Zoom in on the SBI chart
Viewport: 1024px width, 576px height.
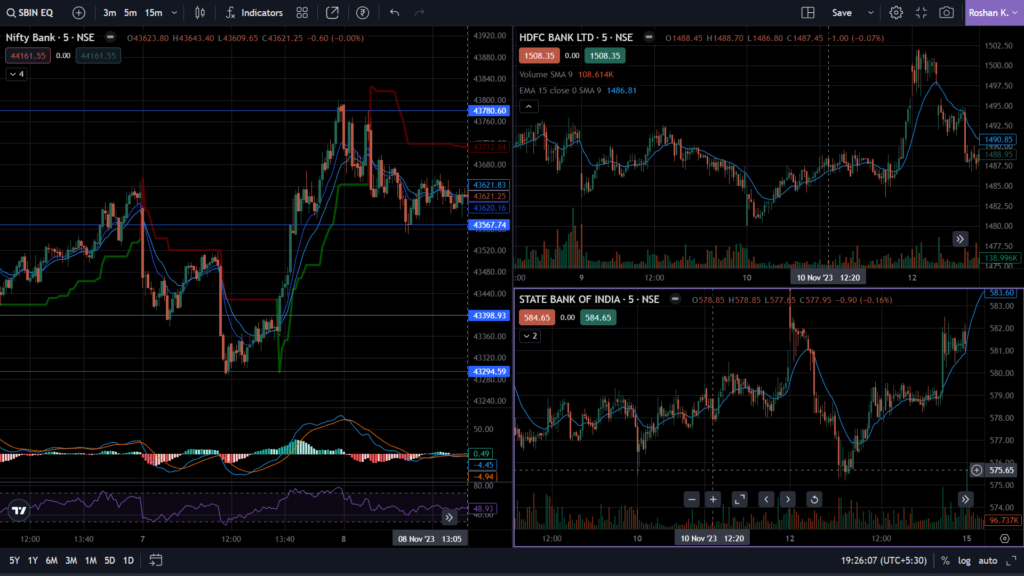coord(713,500)
